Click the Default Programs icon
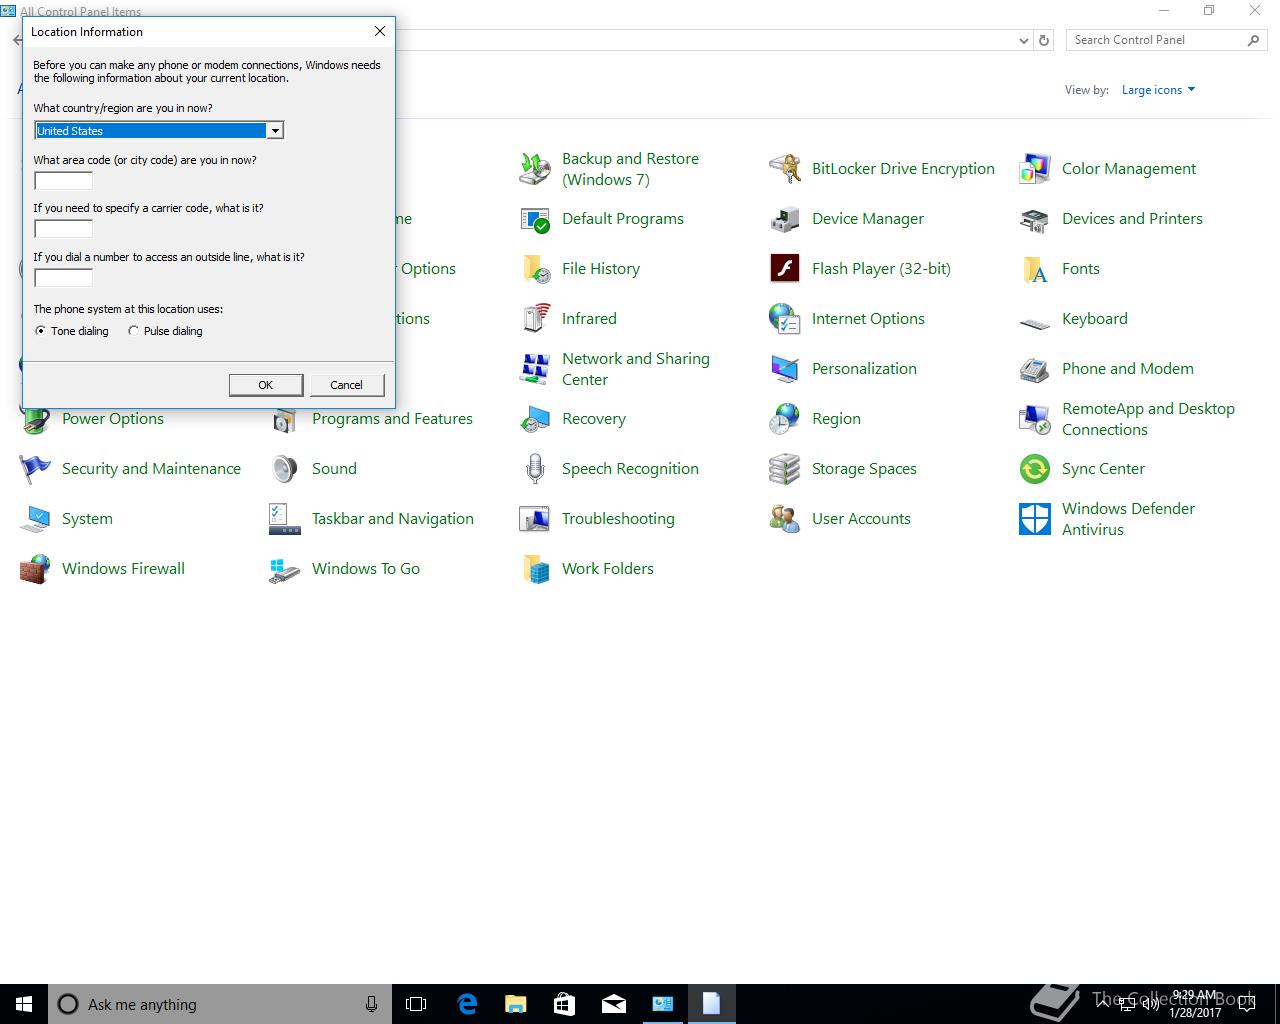 tap(535, 219)
